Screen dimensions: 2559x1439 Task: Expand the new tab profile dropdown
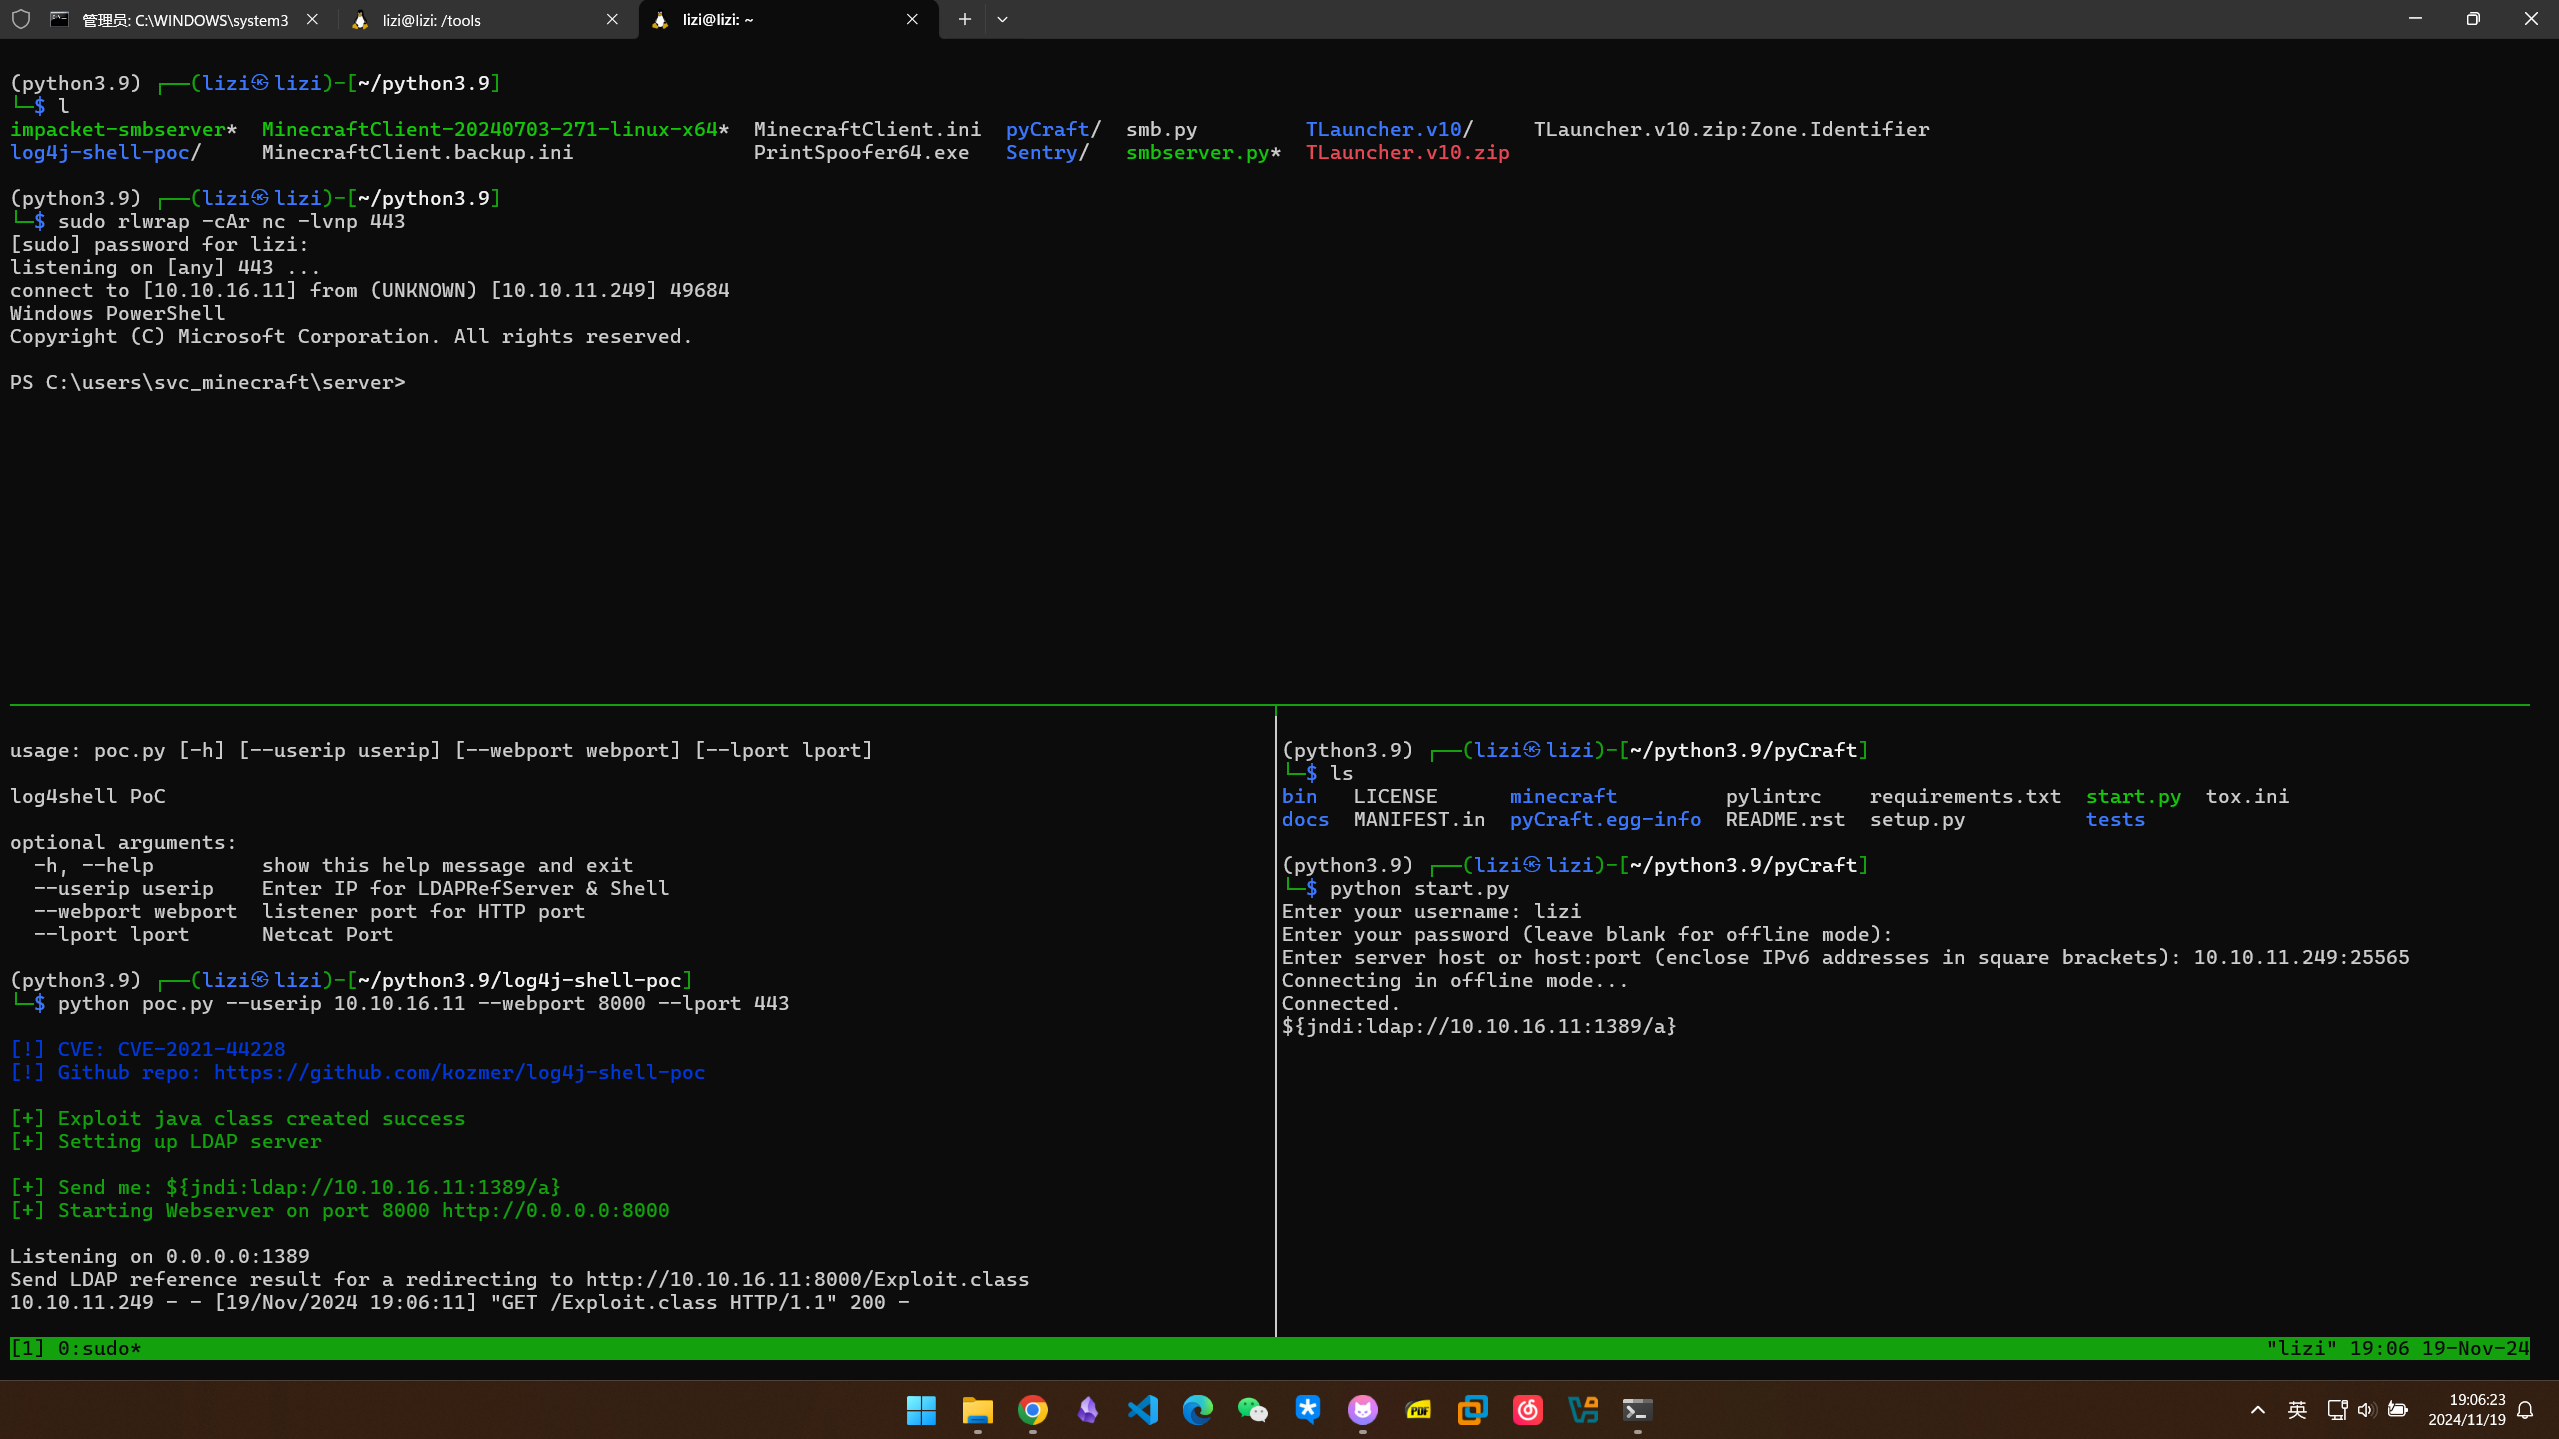point(1002,19)
